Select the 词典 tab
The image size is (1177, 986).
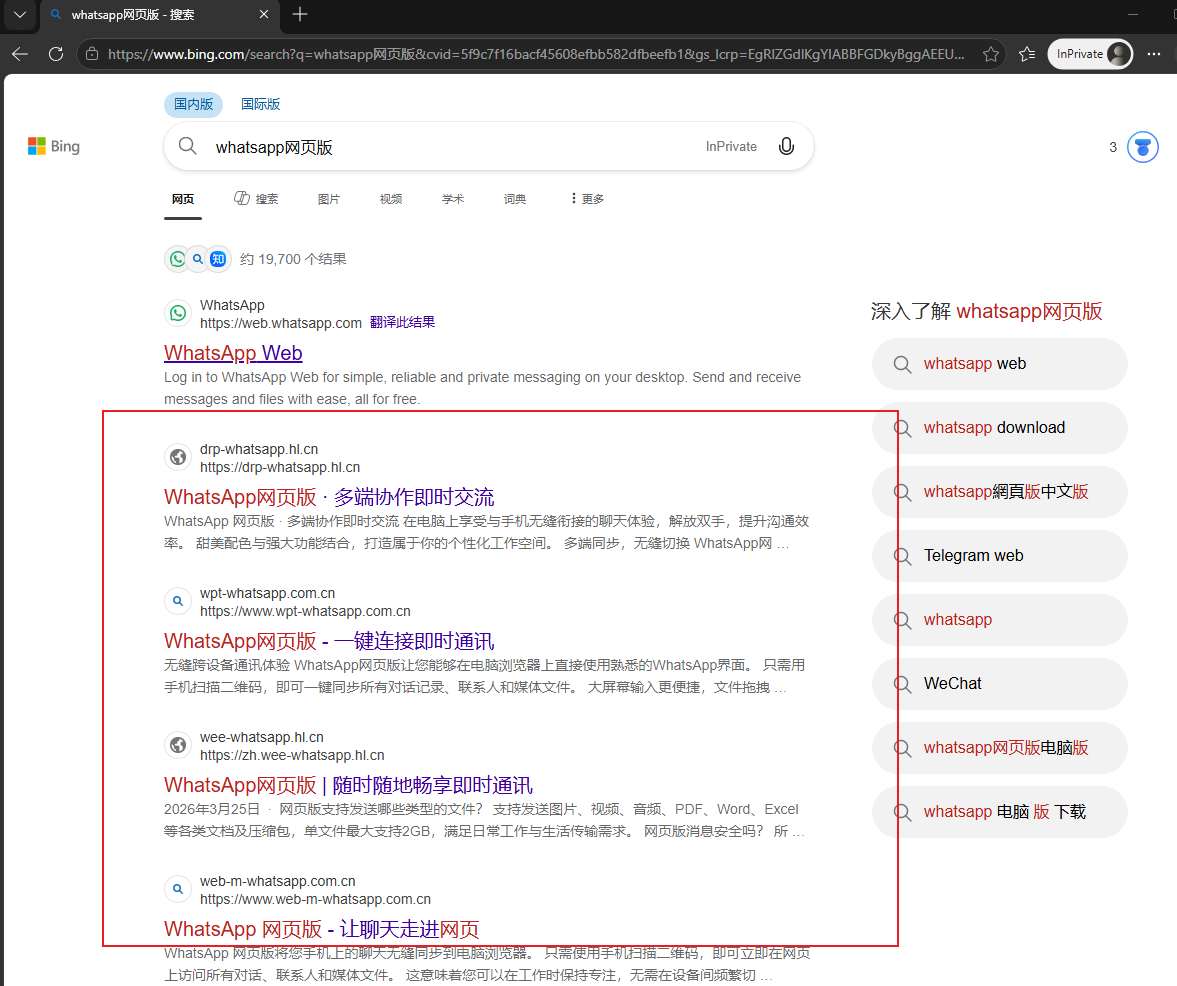tap(515, 199)
